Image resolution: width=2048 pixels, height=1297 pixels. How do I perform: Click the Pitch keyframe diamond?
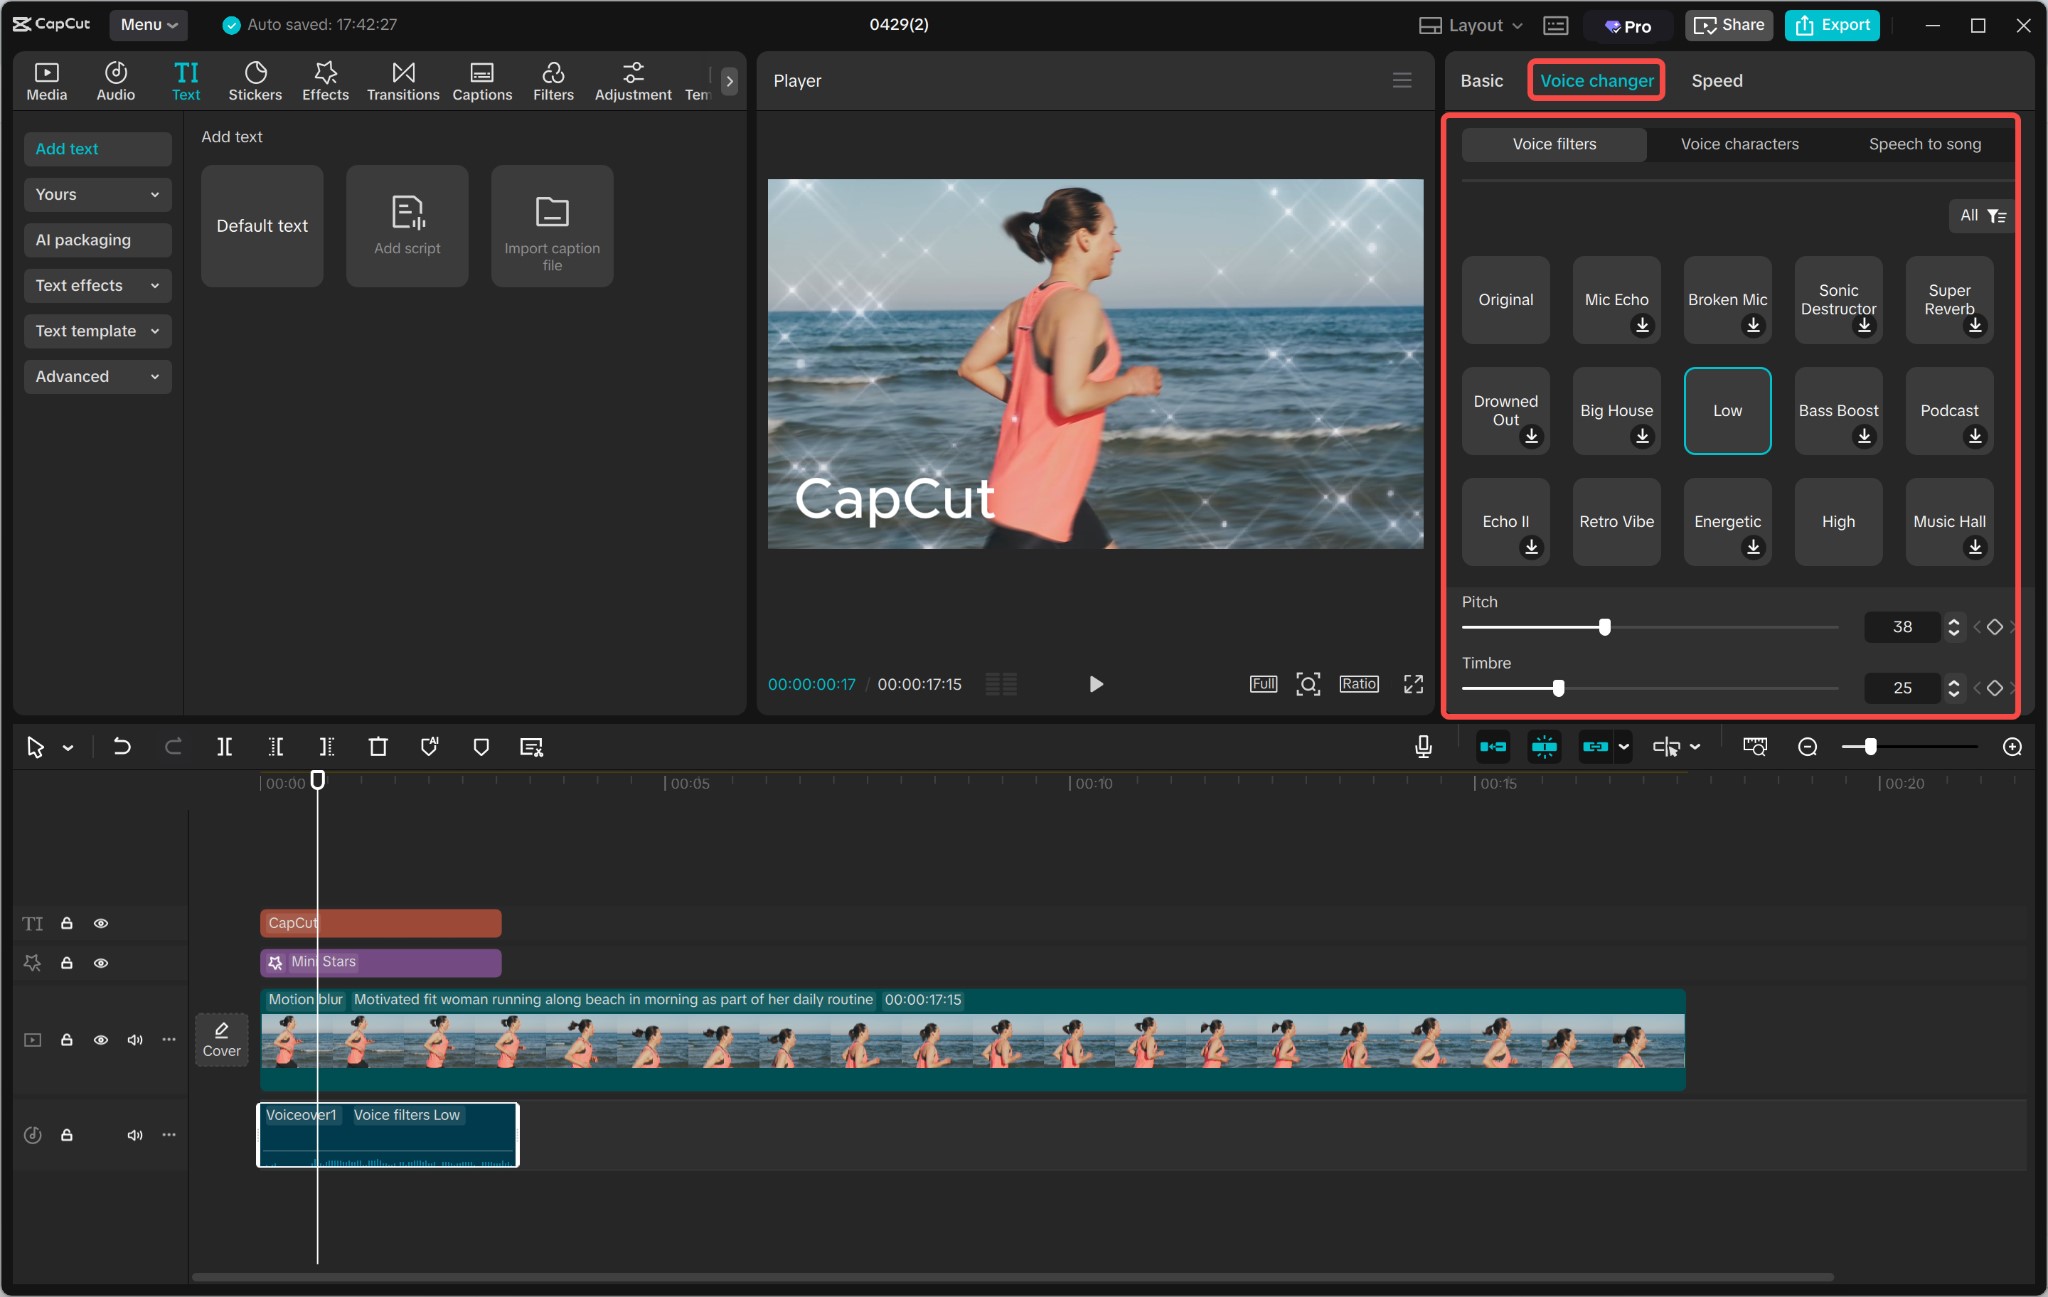[1994, 627]
